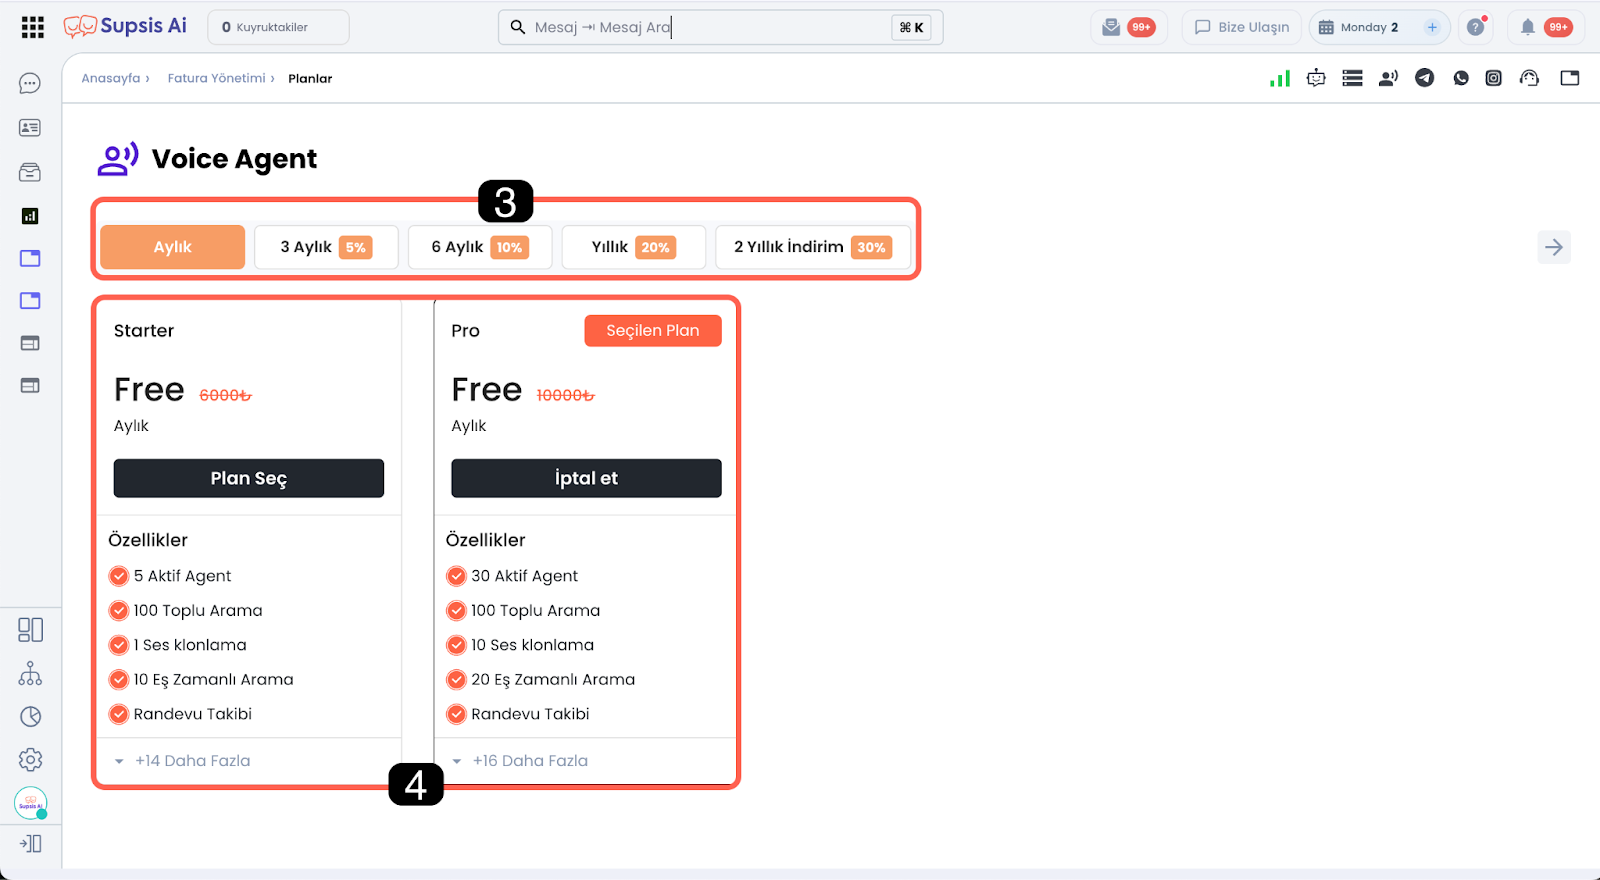Image resolution: width=1600 pixels, height=880 pixels.
Task: Open the Telegram channel icon
Action: (x=1424, y=78)
